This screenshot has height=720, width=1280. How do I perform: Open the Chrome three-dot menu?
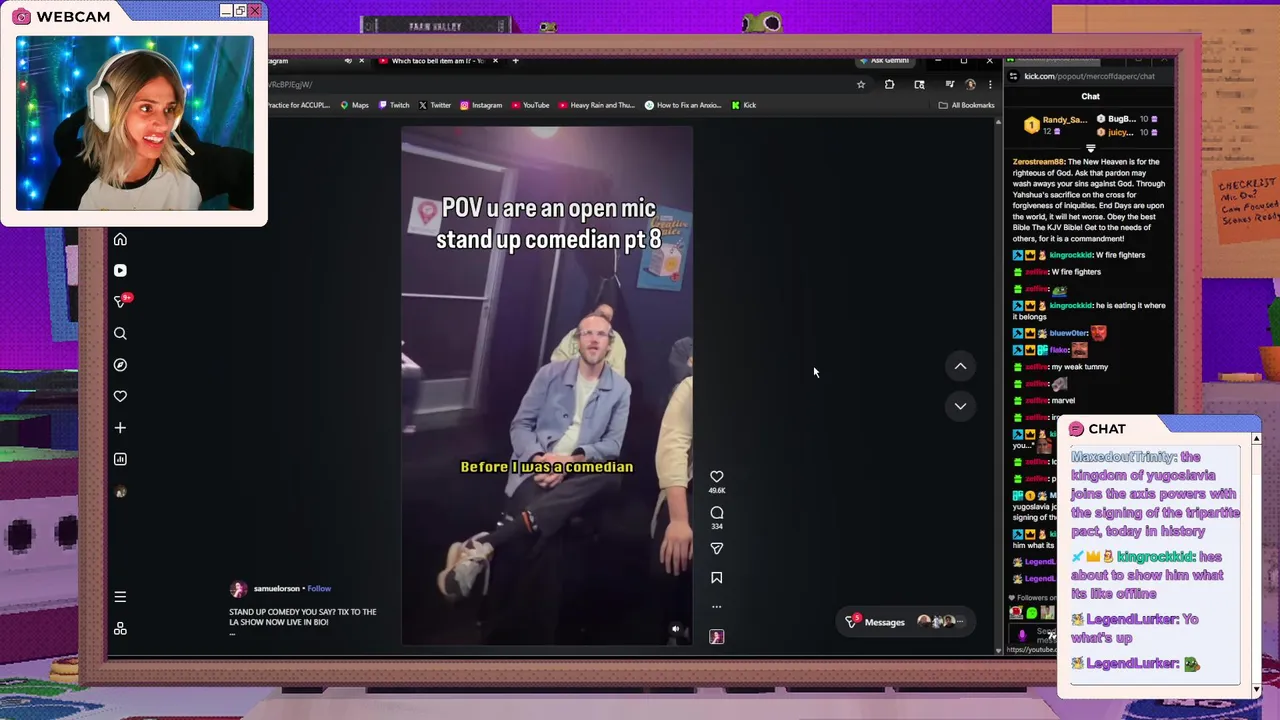pyautogui.click(x=990, y=85)
